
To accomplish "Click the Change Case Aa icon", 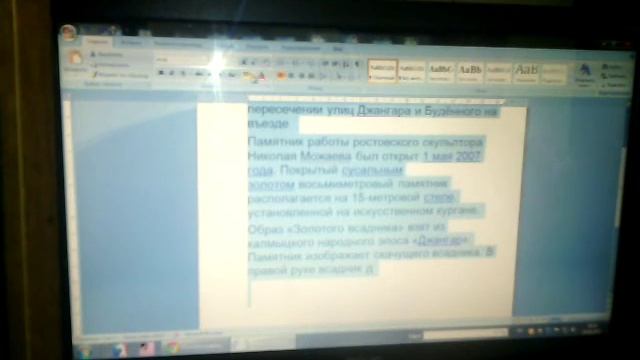I will click(232, 75).
